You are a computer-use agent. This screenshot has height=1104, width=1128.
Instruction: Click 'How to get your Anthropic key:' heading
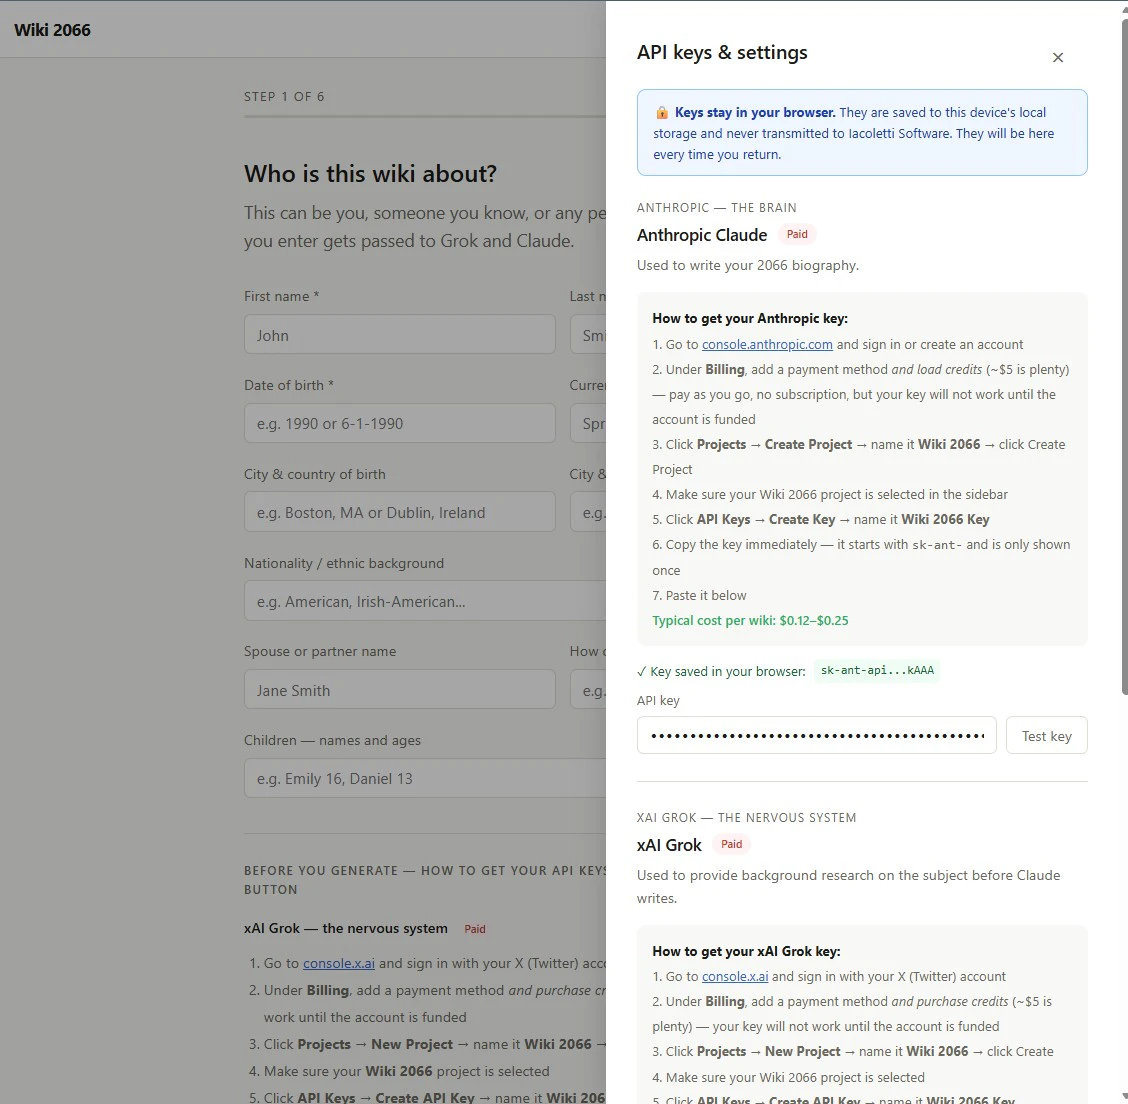[x=750, y=319]
